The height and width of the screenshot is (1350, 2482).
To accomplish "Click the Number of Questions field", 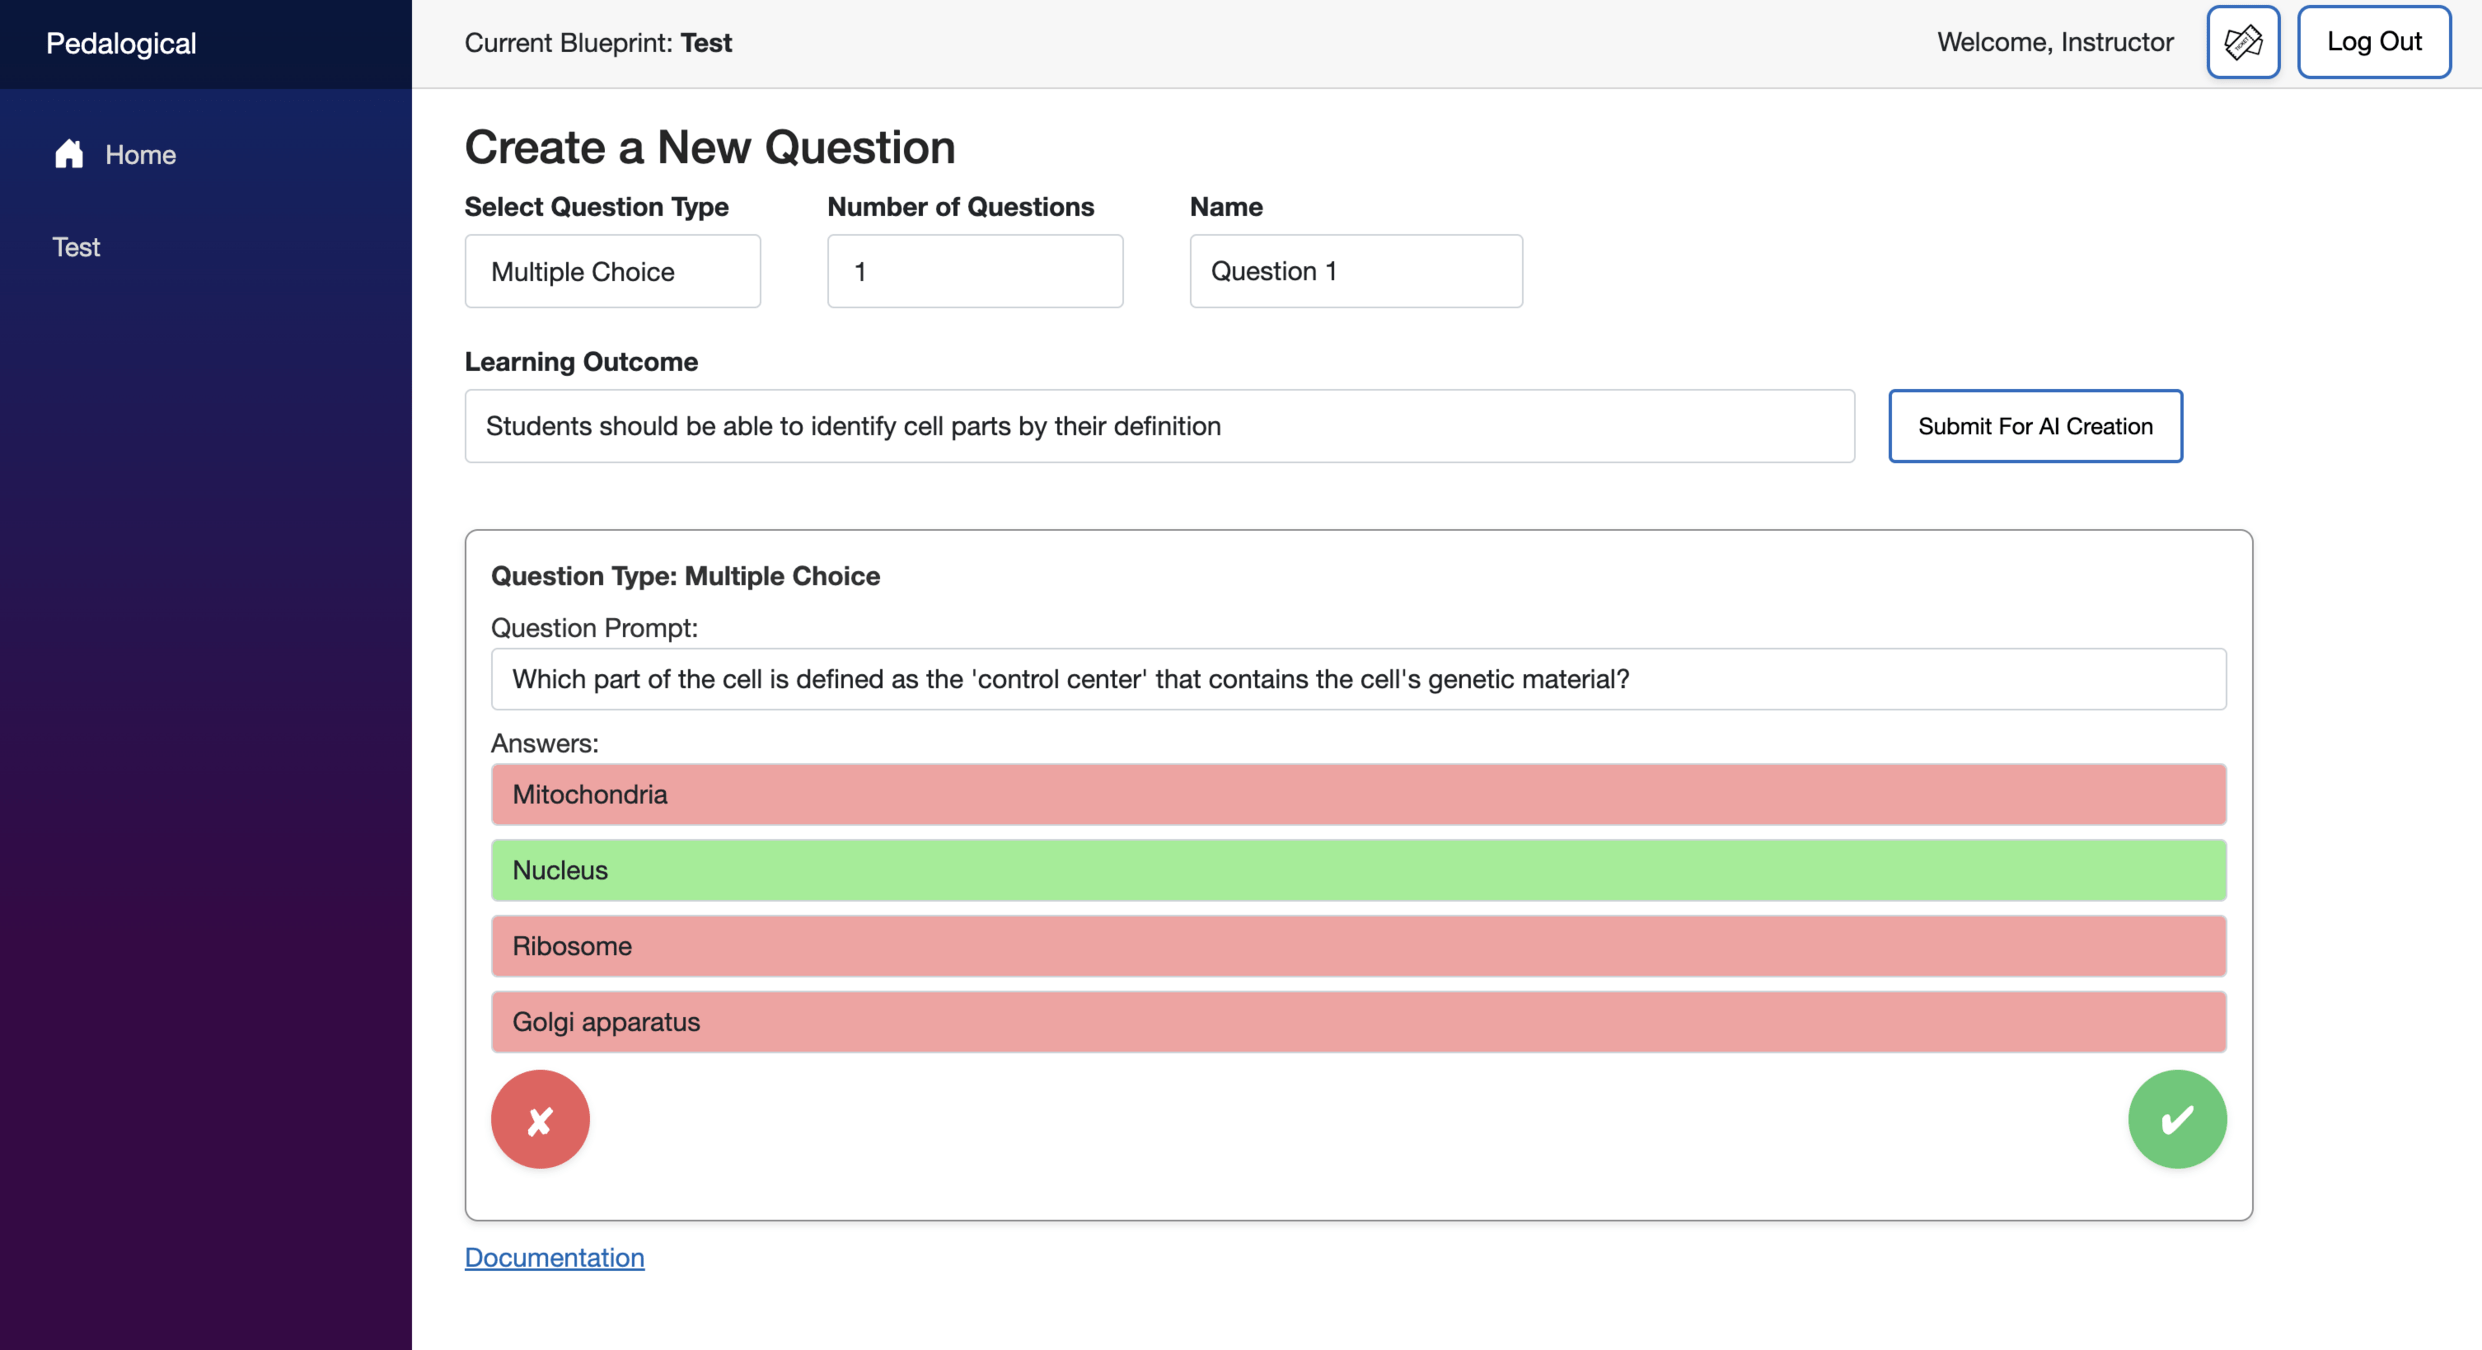I will [x=974, y=271].
